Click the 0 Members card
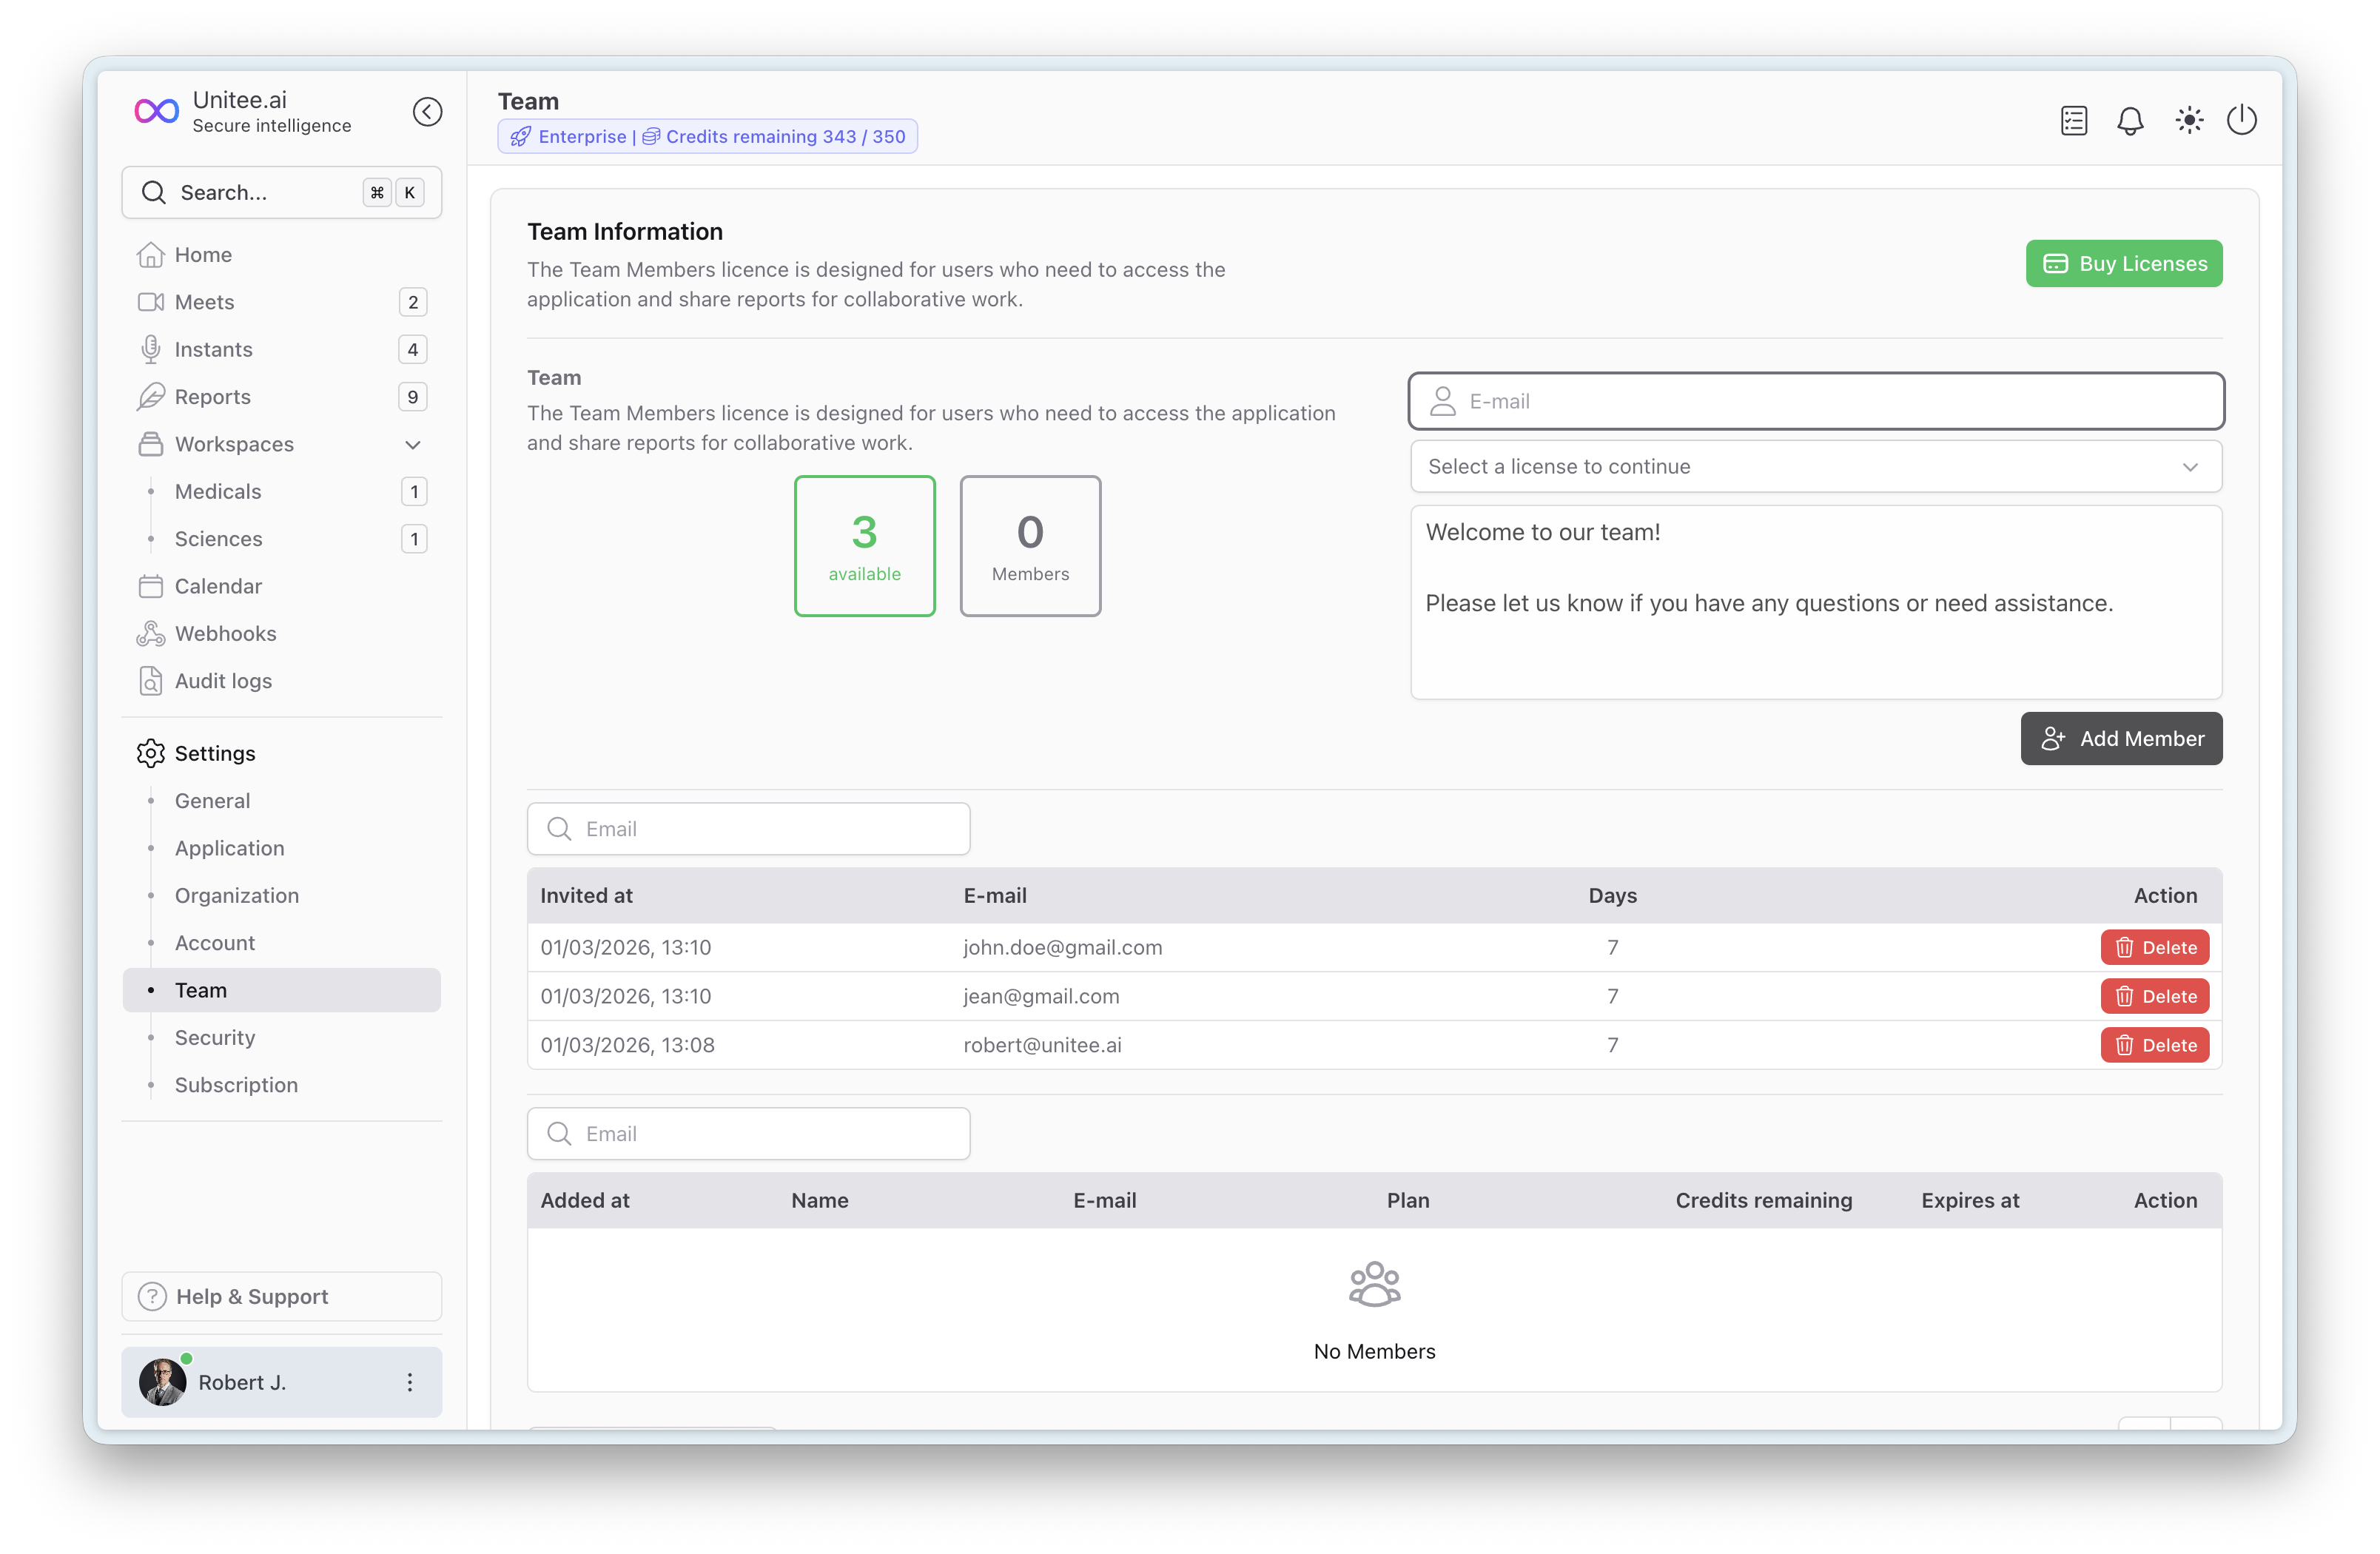The height and width of the screenshot is (1554, 2380). [x=1030, y=546]
